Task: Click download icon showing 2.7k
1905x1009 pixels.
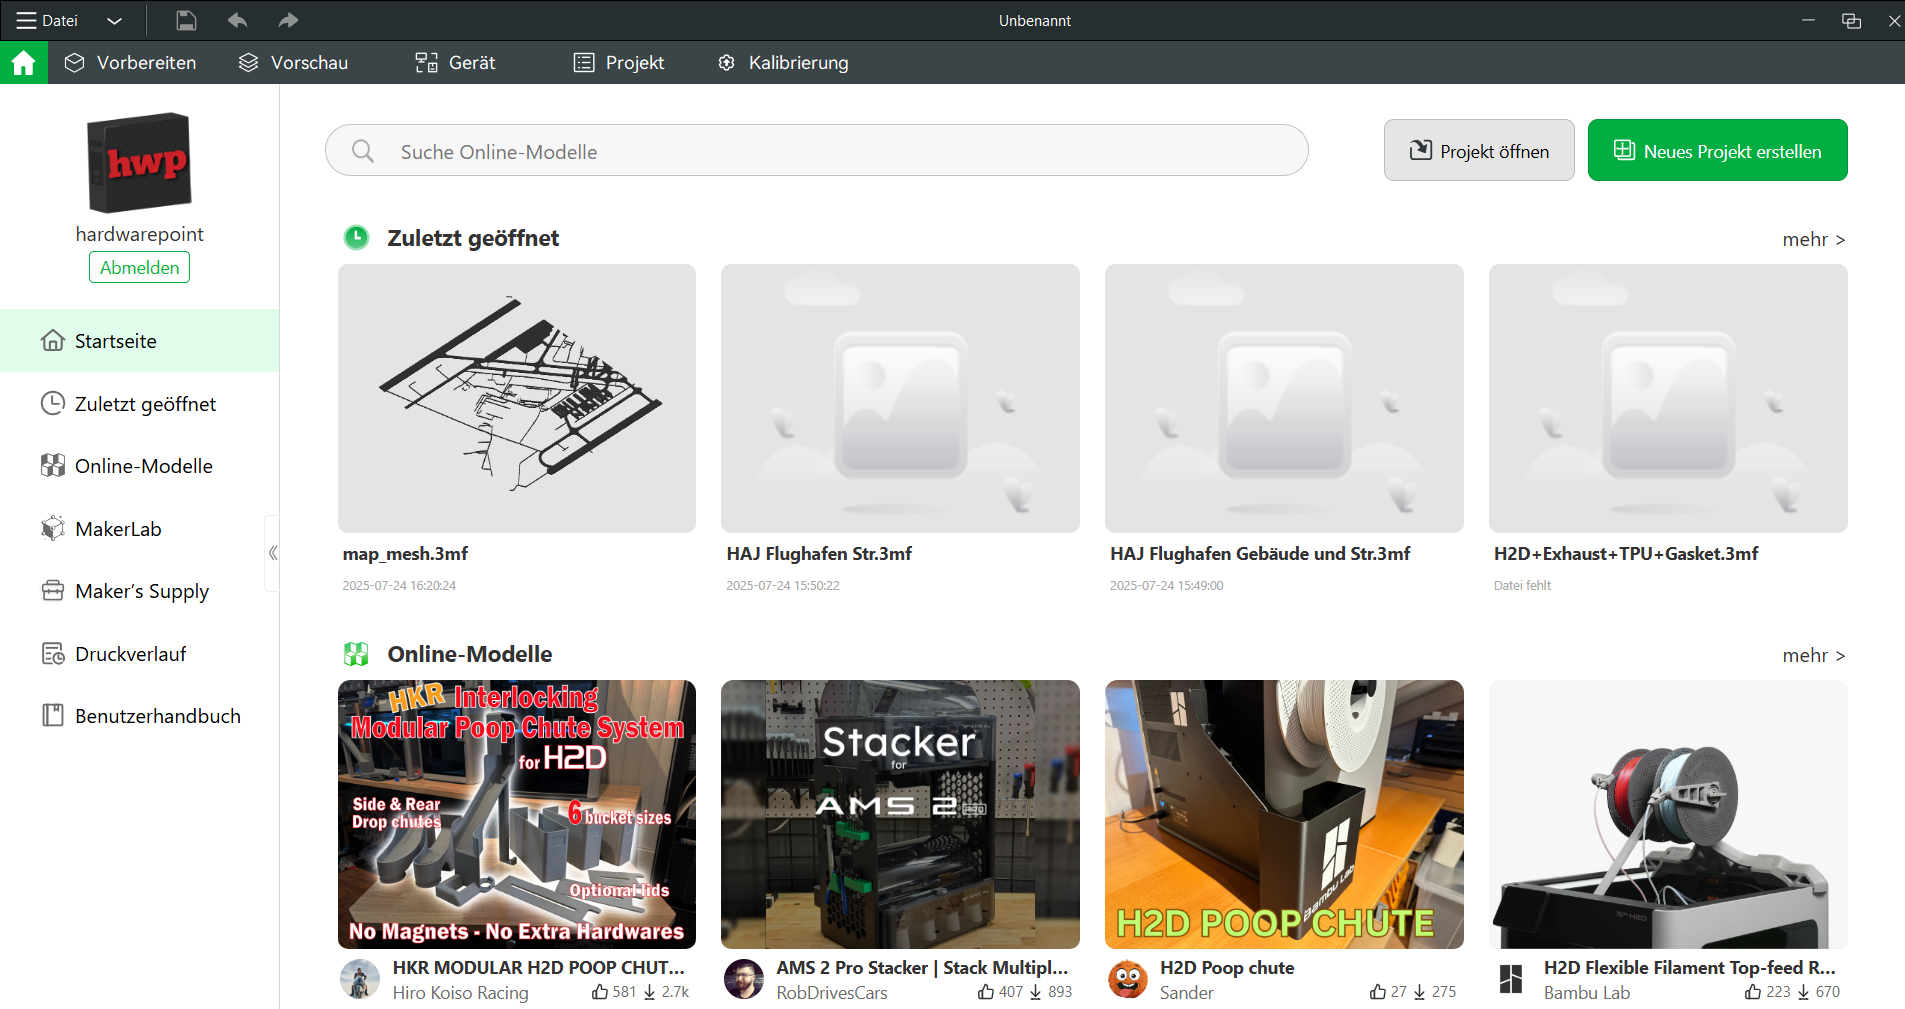Action: point(650,992)
